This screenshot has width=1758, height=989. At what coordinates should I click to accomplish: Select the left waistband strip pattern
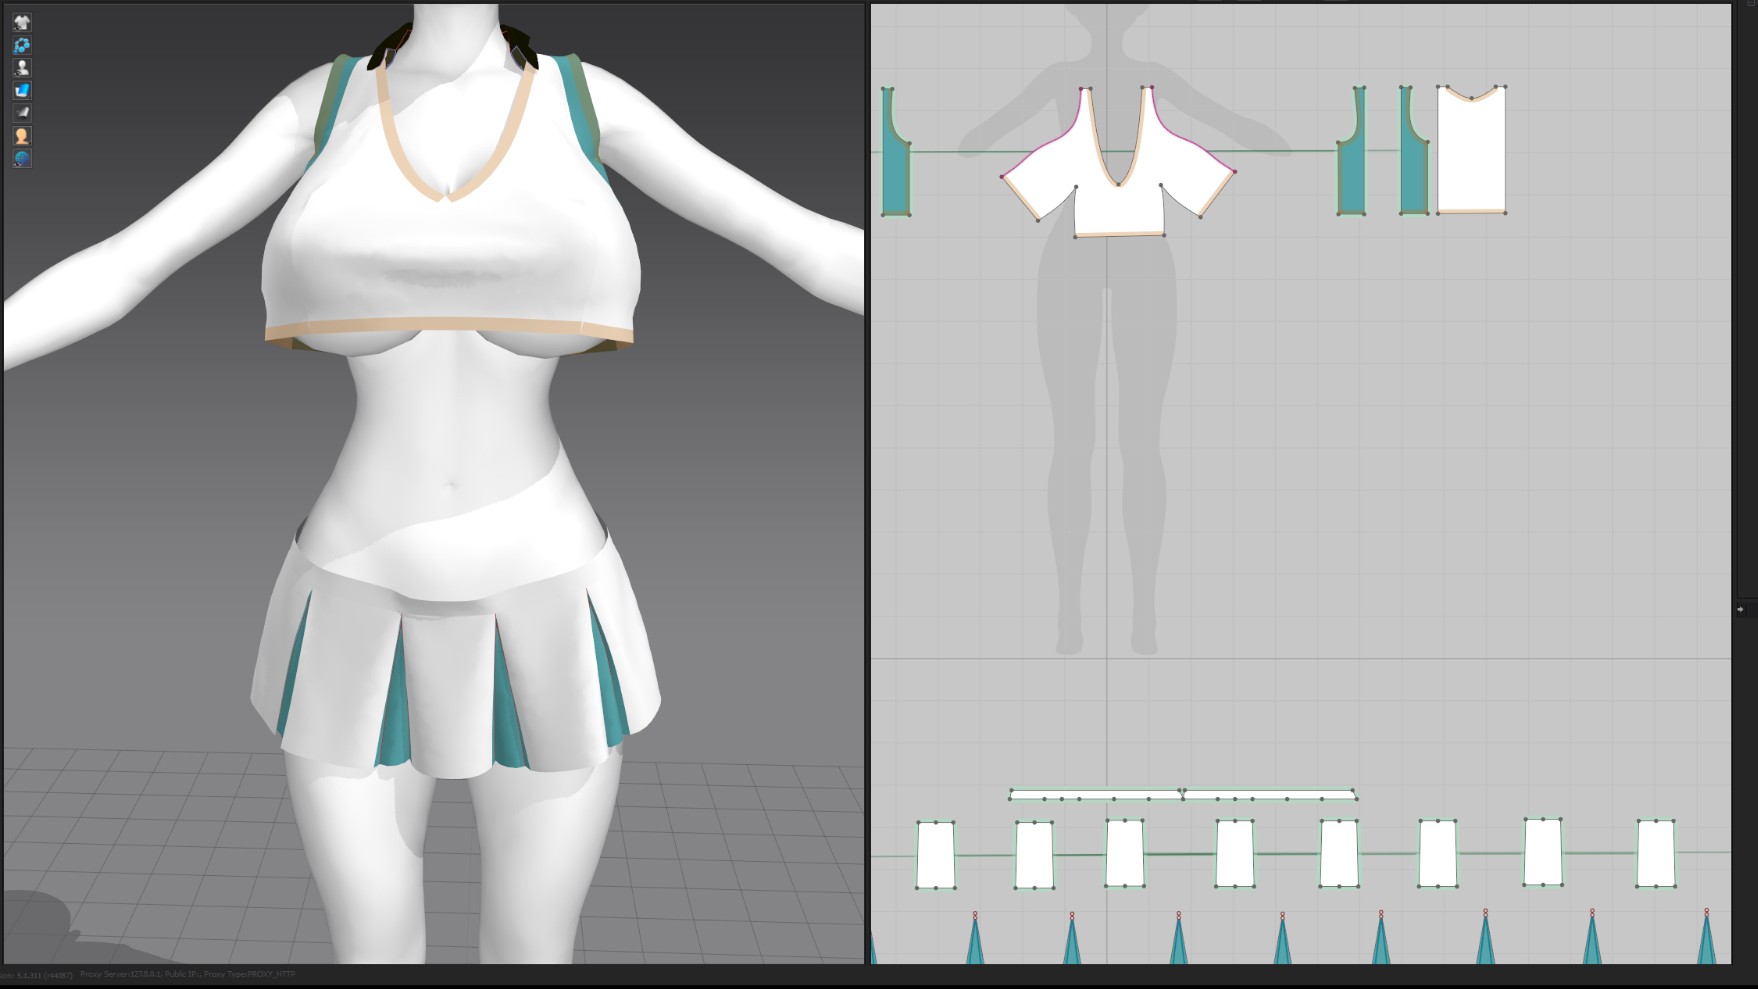(1095, 795)
